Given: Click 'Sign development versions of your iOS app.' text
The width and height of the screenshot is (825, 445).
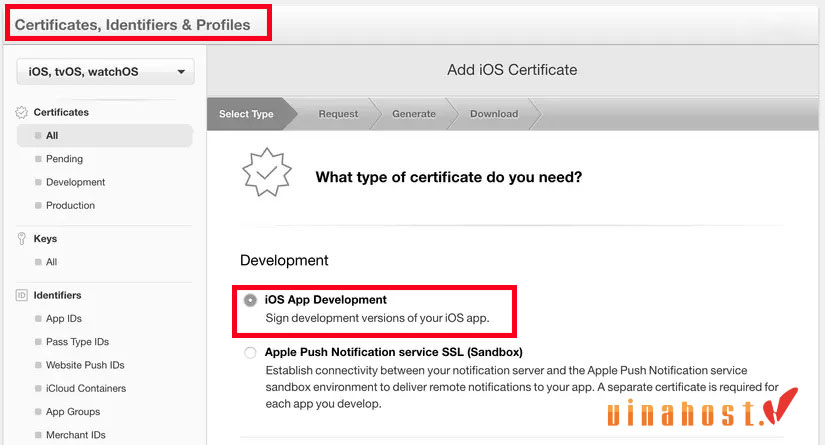Looking at the screenshot, I should tap(377, 318).
